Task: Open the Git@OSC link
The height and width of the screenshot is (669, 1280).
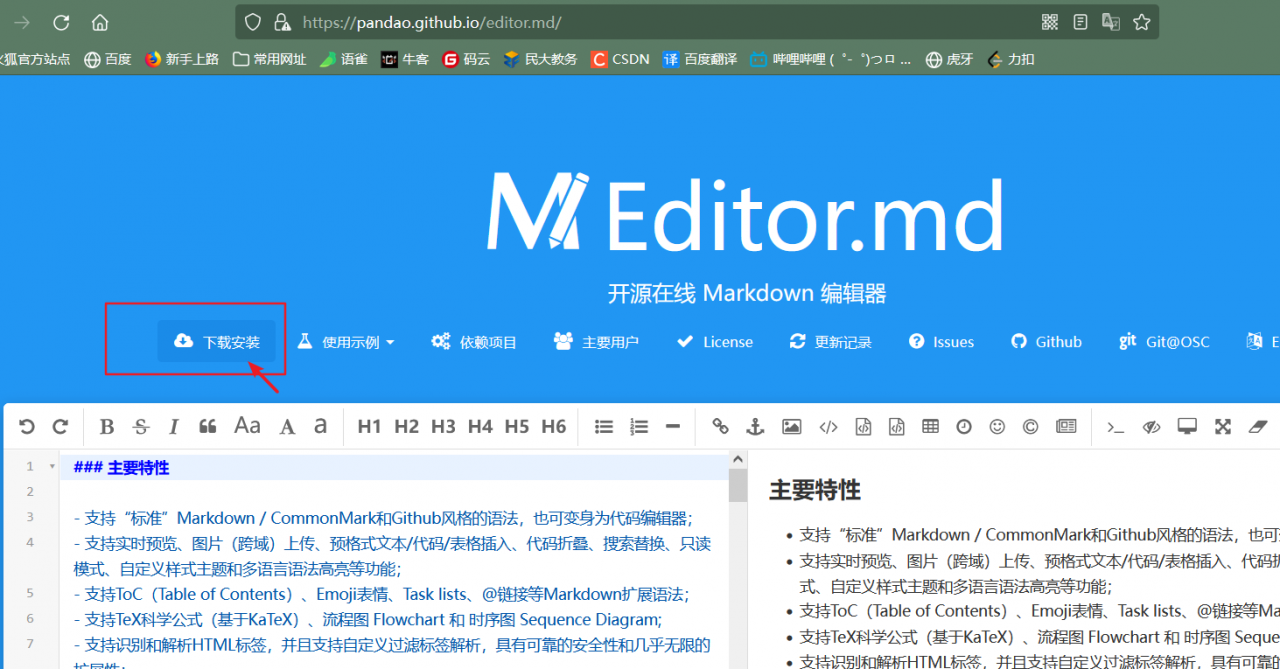Action: tap(1164, 342)
